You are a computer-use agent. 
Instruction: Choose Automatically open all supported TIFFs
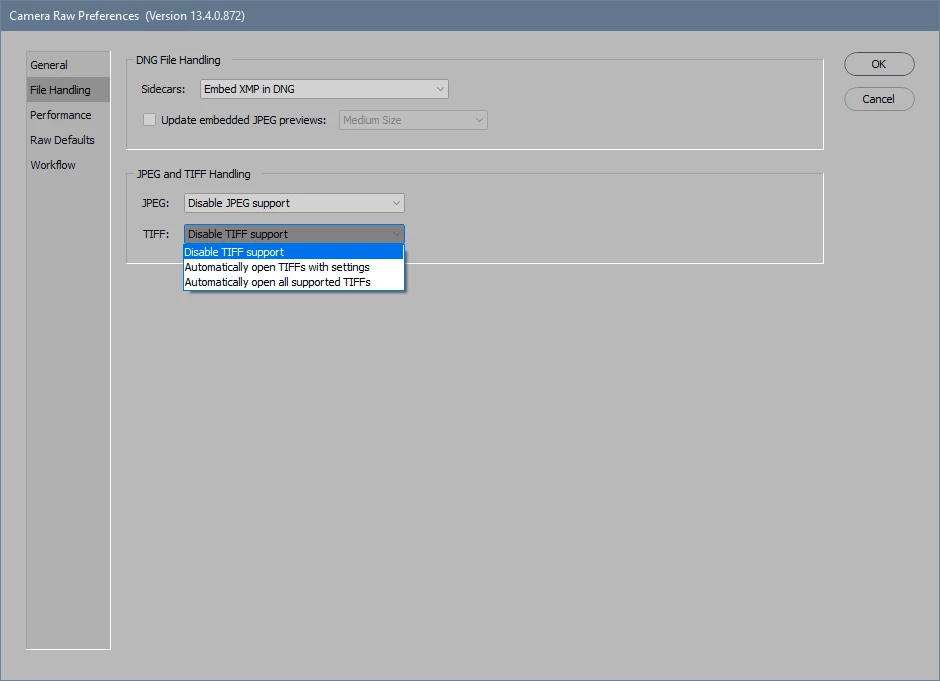coord(293,282)
